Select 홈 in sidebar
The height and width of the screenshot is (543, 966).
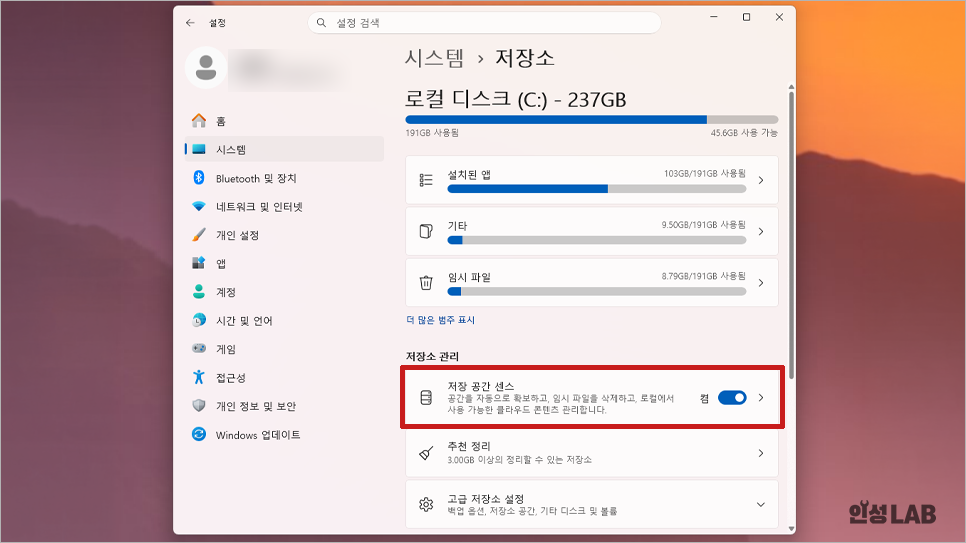[x=285, y=121]
